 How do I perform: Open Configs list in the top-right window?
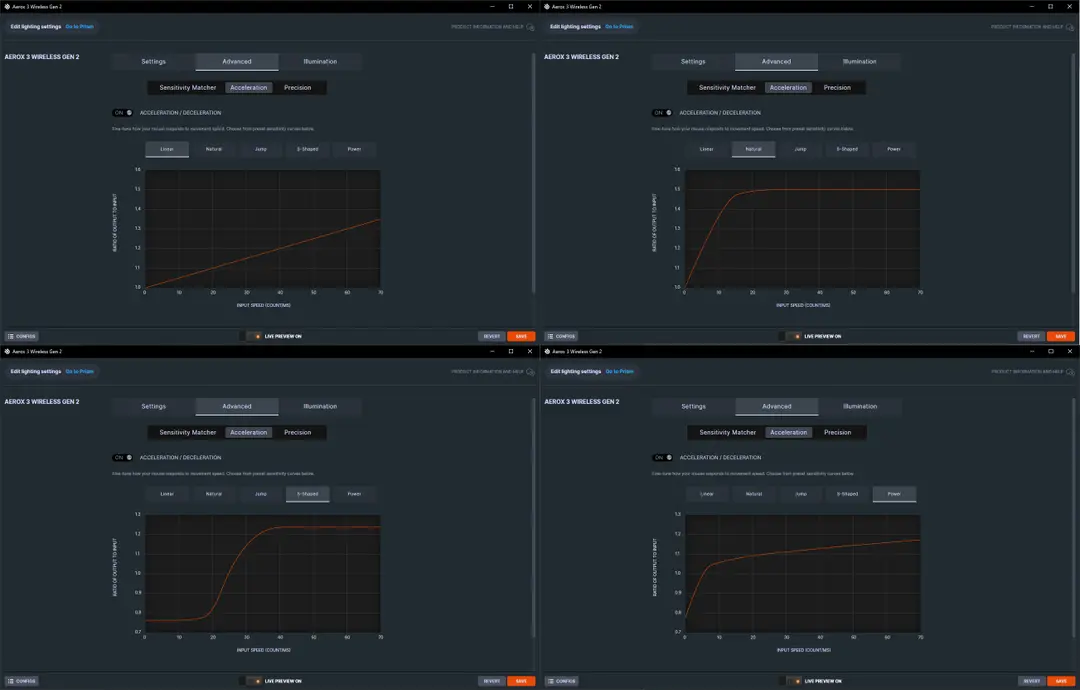point(561,336)
